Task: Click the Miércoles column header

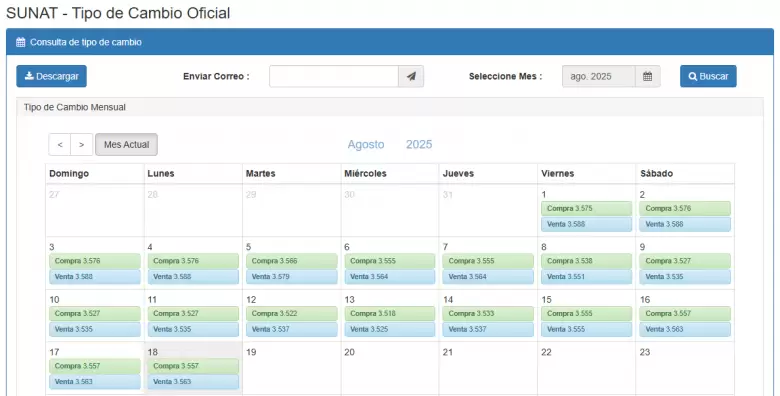Action: tap(365, 174)
